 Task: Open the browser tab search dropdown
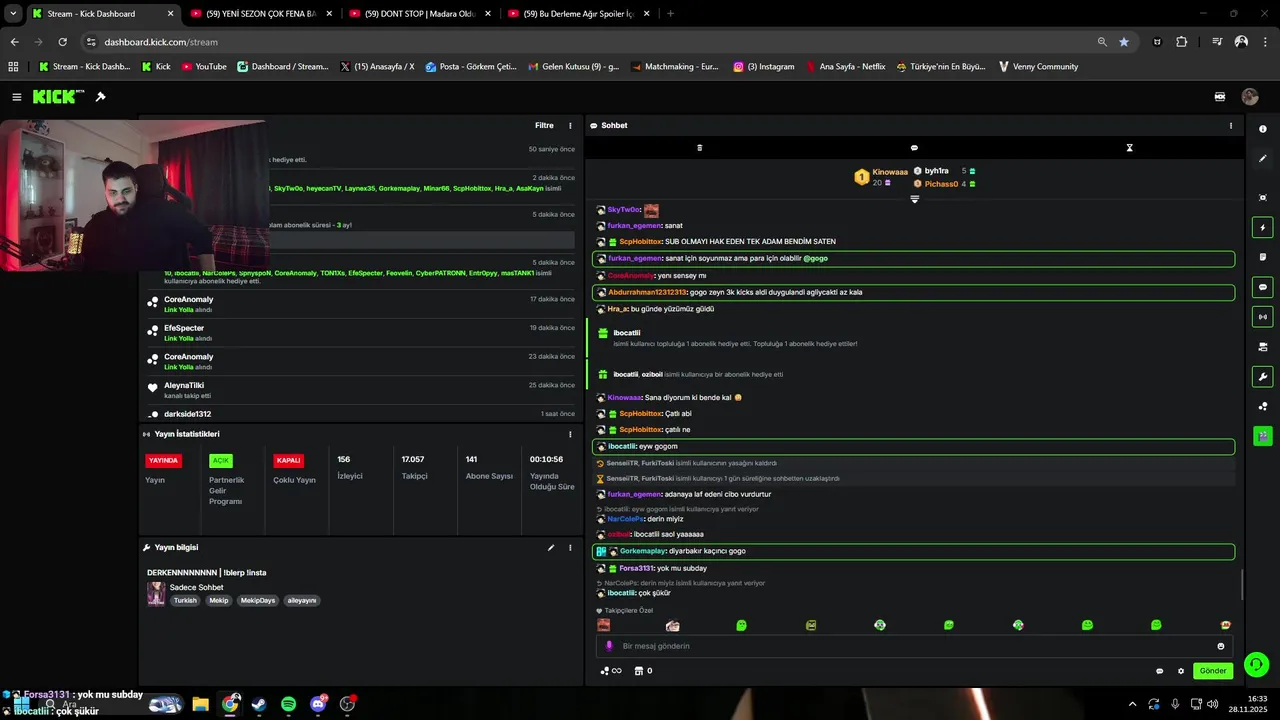point(13,14)
